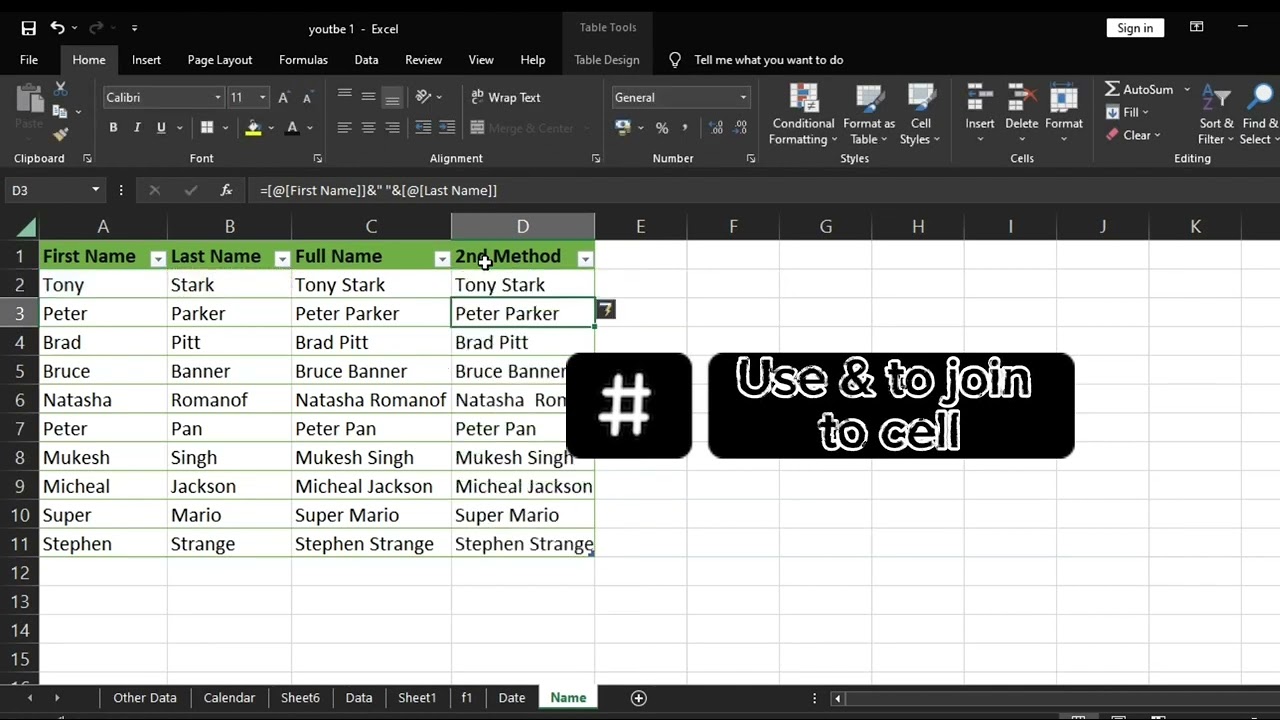This screenshot has width=1280, height=720.
Task: Switch to the Formulas tab
Action: point(303,60)
